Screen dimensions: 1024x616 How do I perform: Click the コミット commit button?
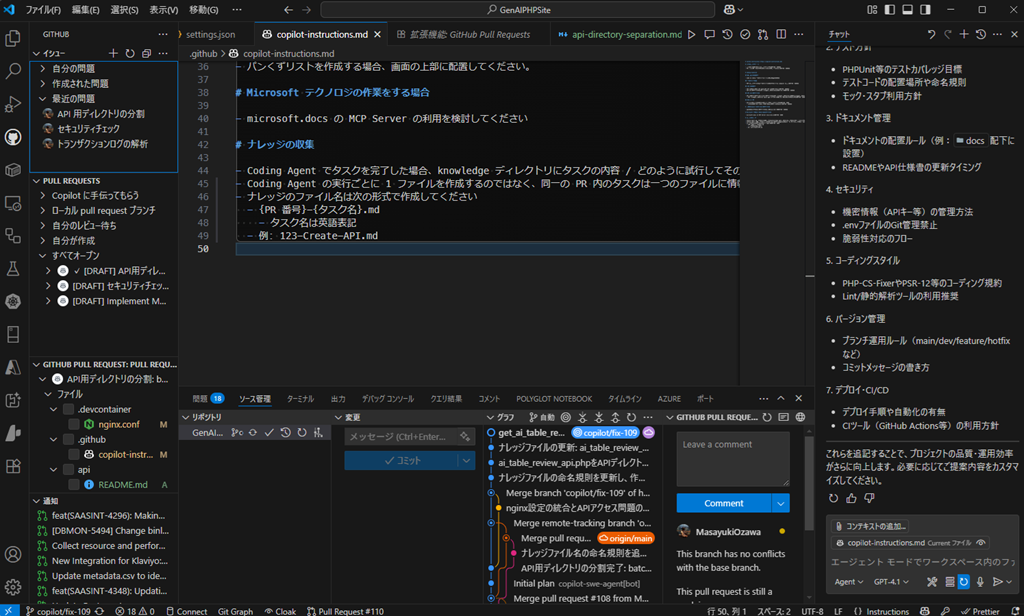point(402,461)
